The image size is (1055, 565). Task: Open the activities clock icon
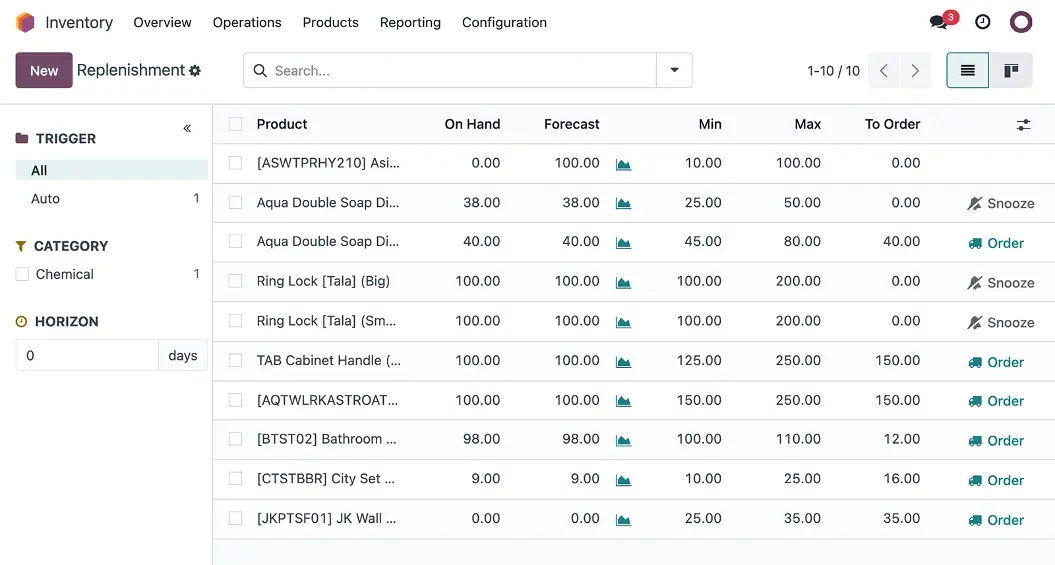[x=982, y=22]
